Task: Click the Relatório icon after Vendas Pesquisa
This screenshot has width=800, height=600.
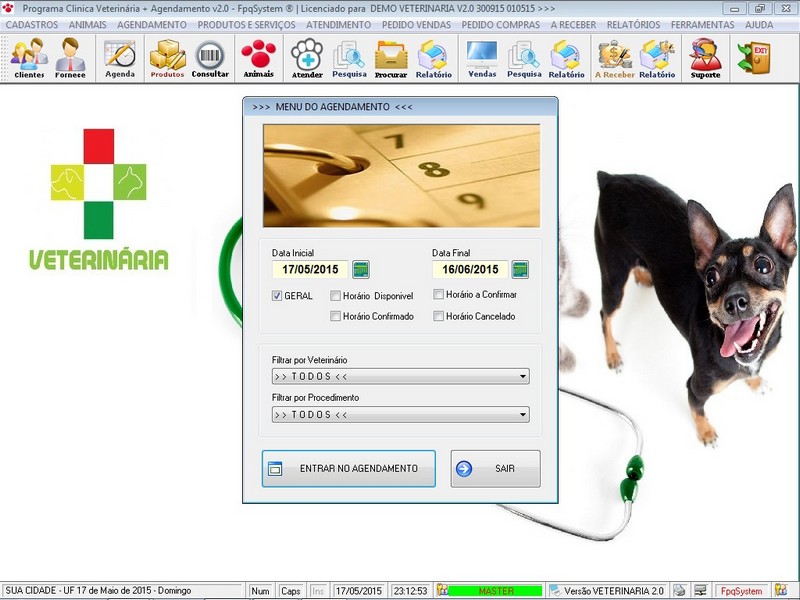Action: [x=566, y=58]
